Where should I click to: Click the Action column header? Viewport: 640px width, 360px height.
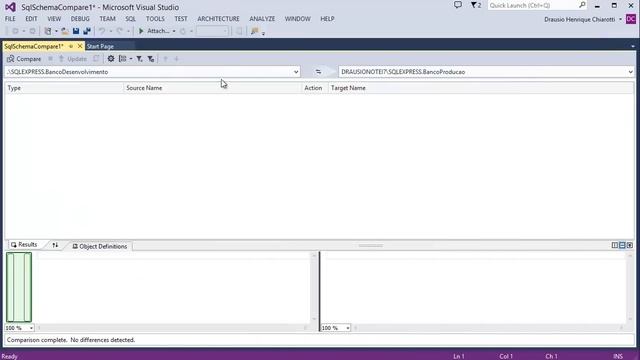pyautogui.click(x=314, y=88)
